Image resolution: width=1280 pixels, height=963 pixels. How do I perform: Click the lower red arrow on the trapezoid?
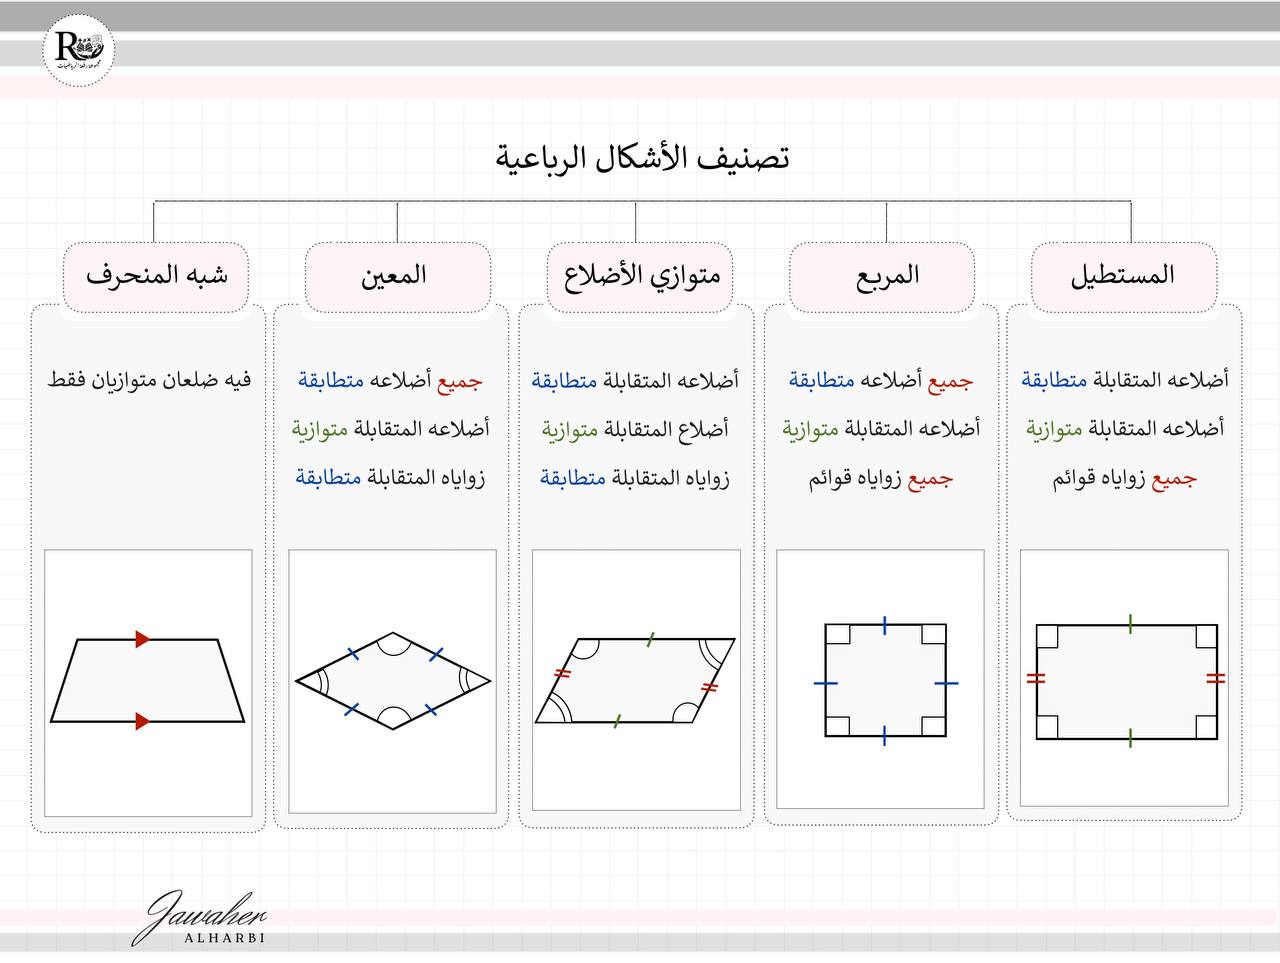coord(143,721)
